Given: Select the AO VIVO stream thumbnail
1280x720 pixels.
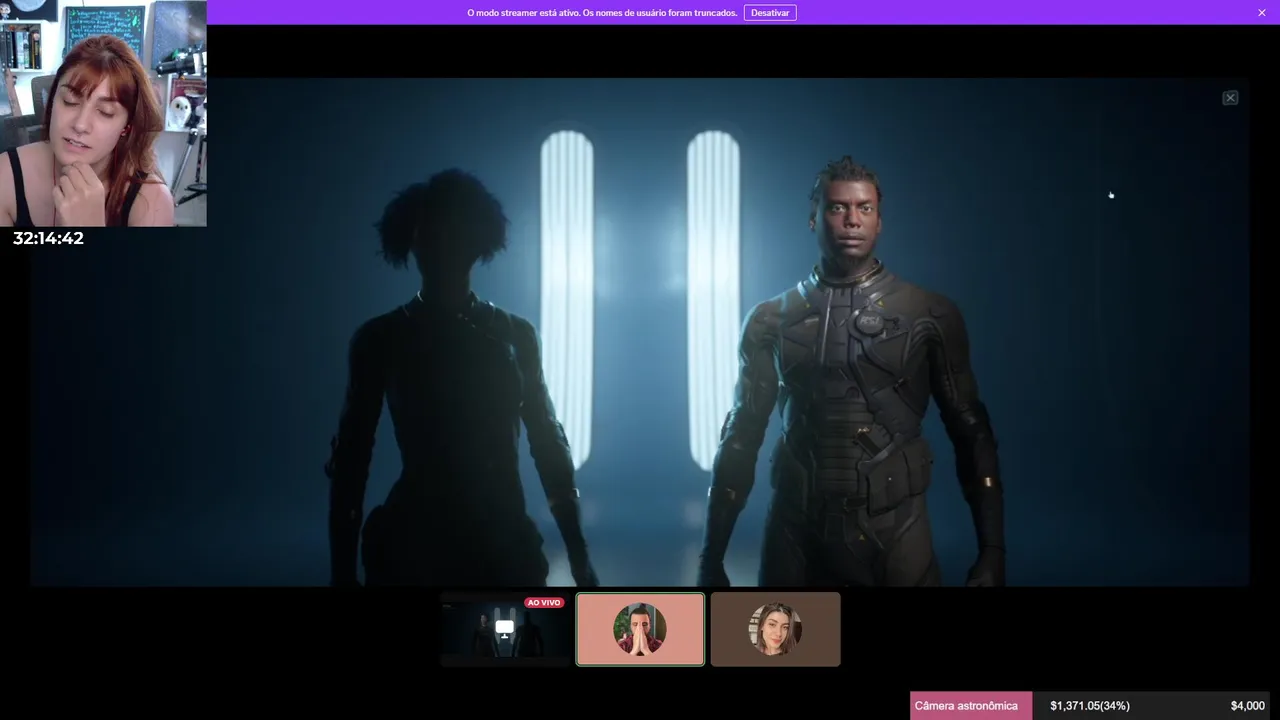Looking at the screenshot, I should (x=505, y=629).
